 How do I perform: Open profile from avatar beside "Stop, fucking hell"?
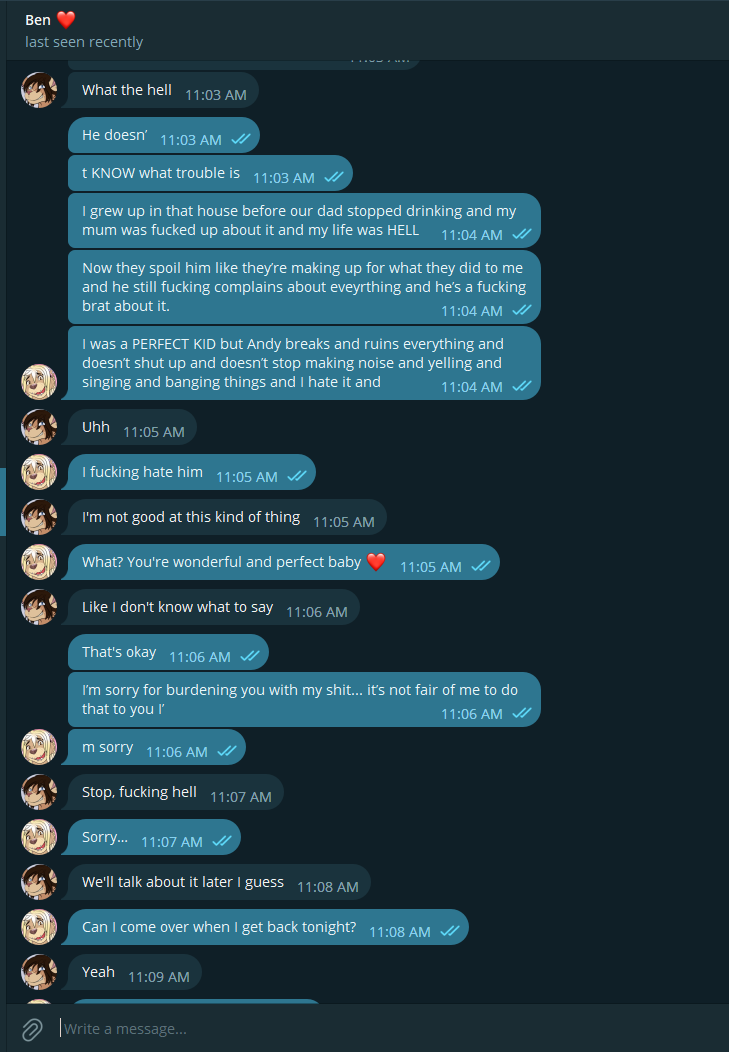point(39,792)
